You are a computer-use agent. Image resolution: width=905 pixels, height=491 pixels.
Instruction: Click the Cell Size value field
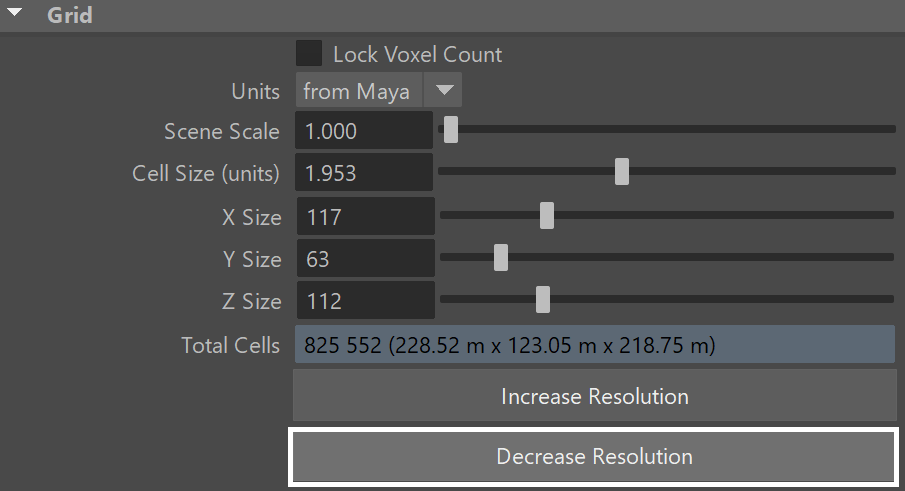tap(364, 173)
